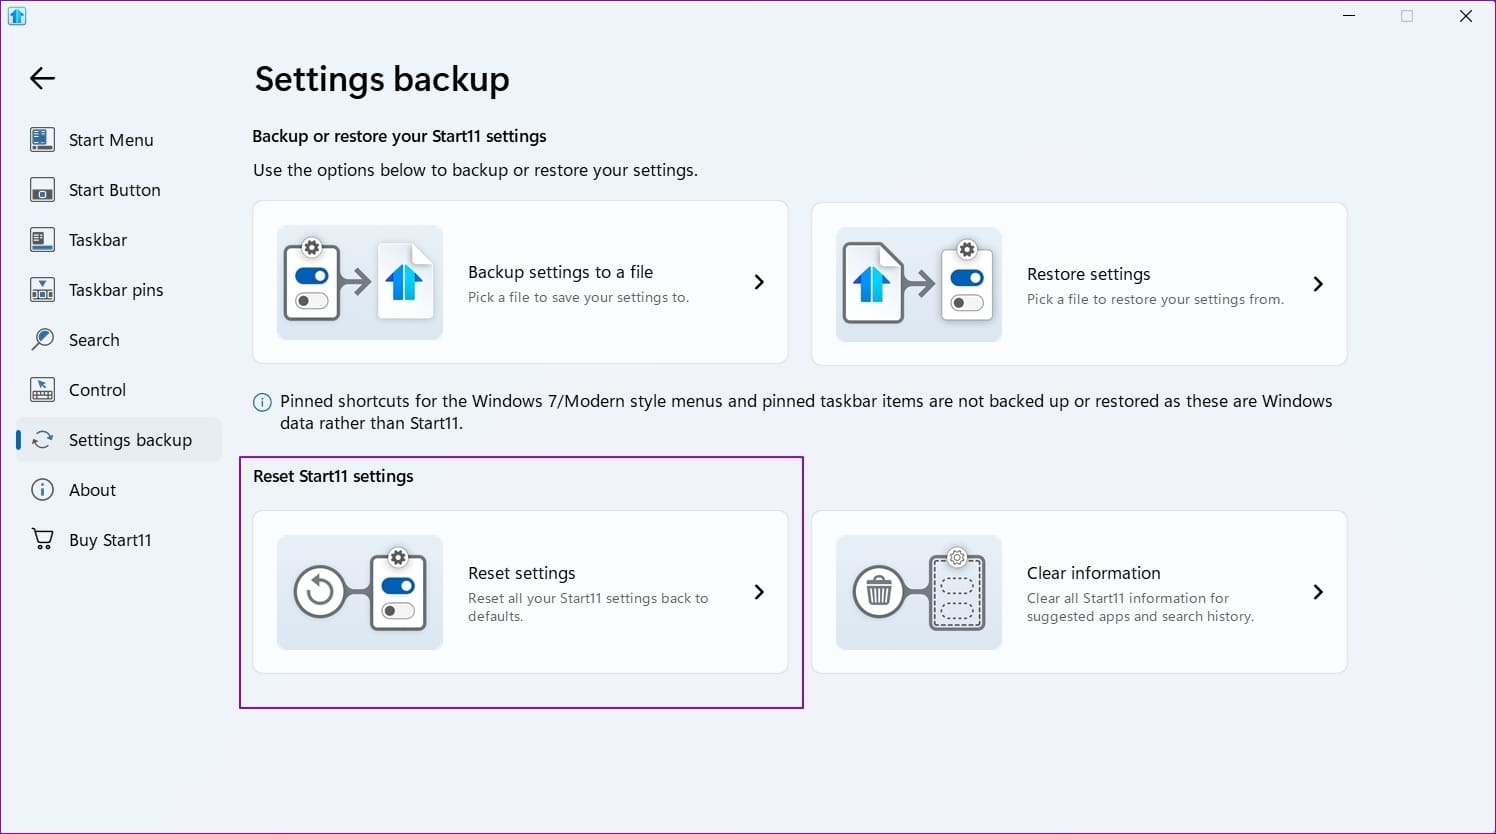The height and width of the screenshot is (834, 1496).
Task: Select the Reset settings option
Action: point(520,592)
